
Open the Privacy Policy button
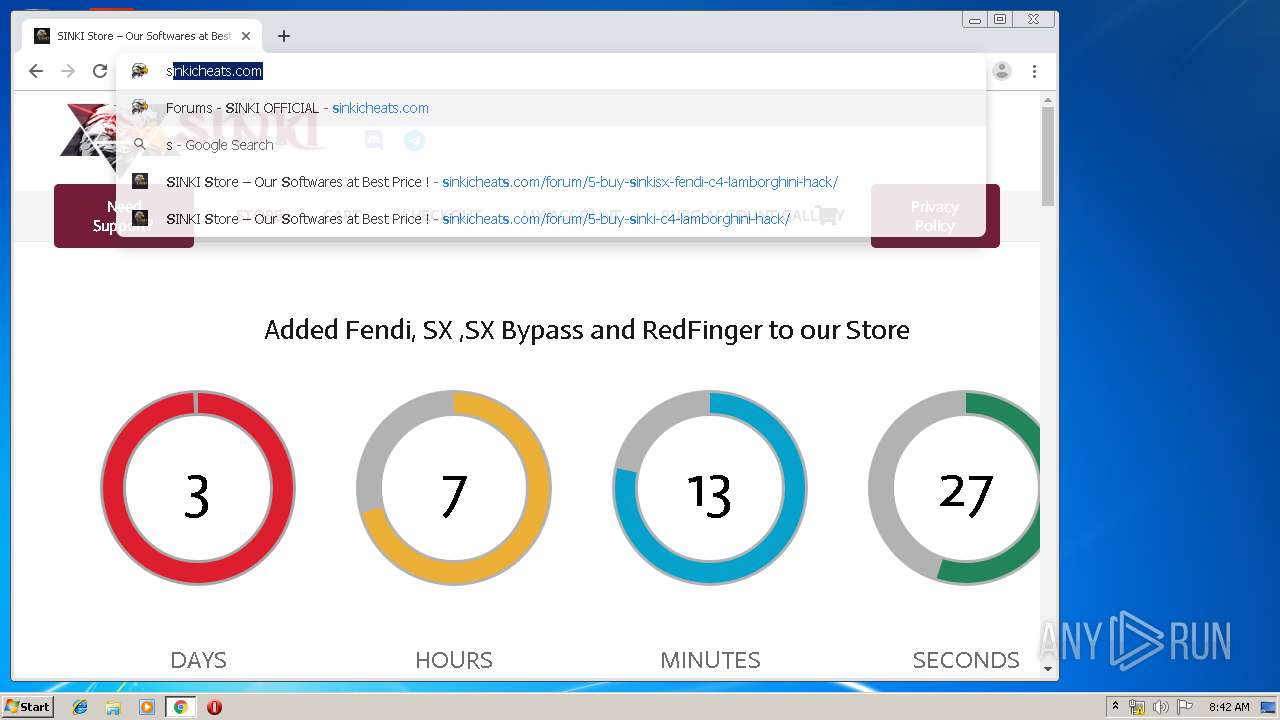pos(935,216)
